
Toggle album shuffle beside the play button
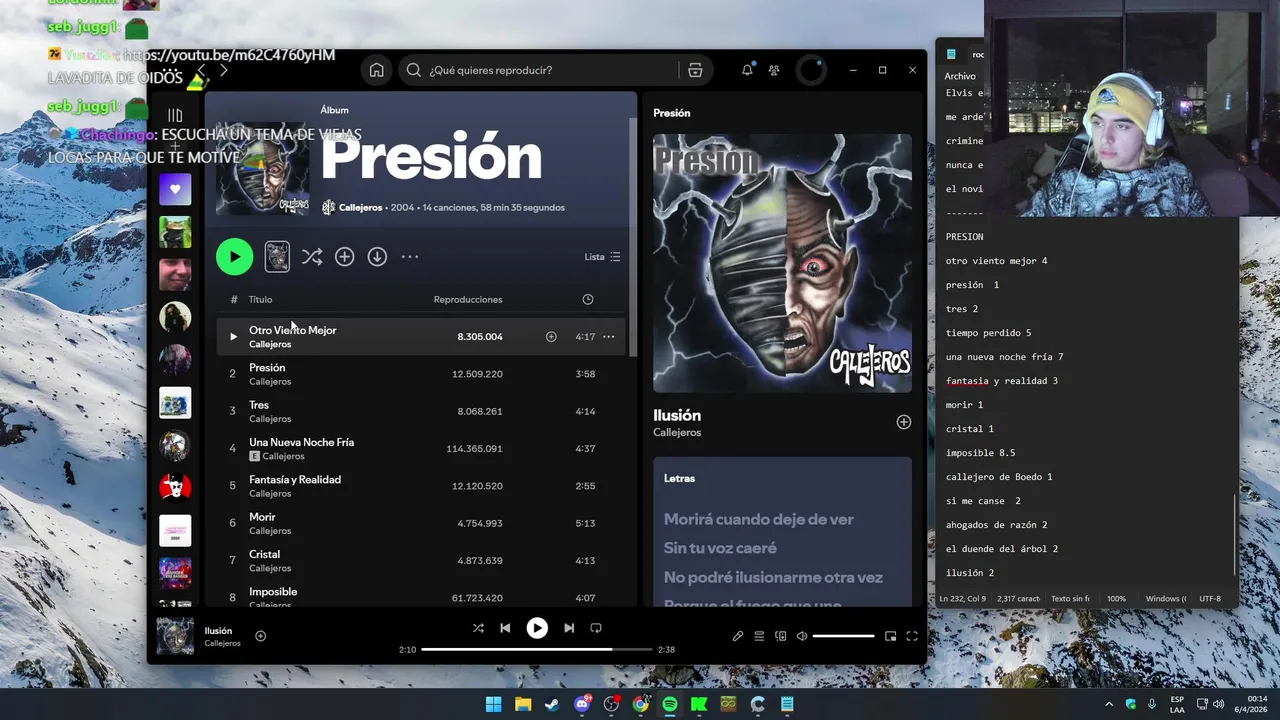312,257
